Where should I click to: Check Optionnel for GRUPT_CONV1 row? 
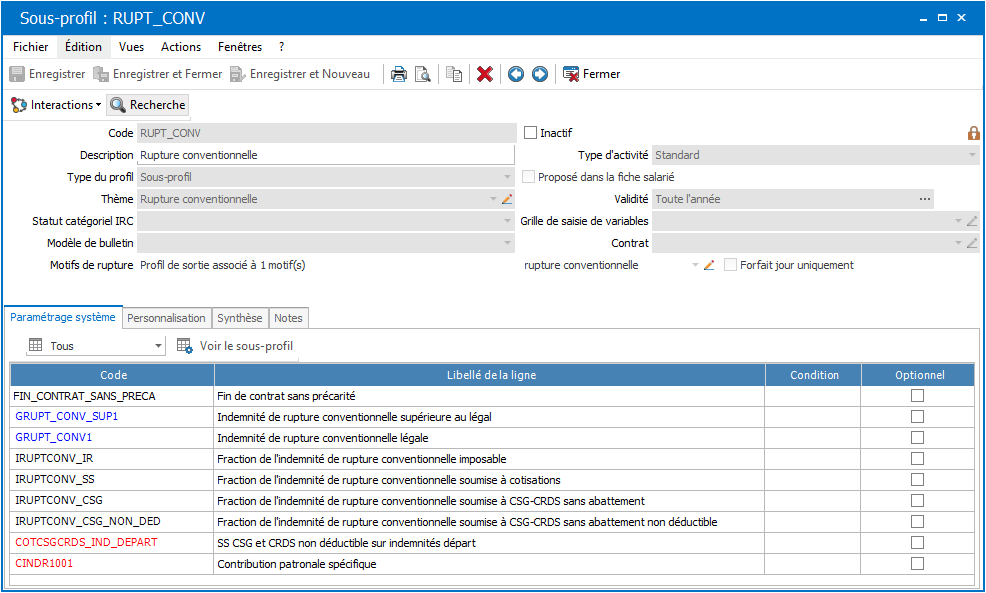pyautogui.click(x=917, y=438)
